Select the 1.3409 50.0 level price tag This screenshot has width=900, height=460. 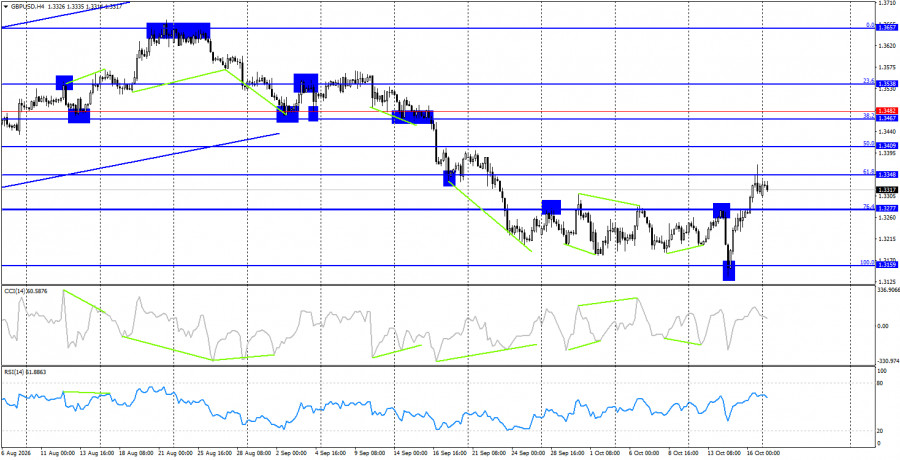coord(887,146)
